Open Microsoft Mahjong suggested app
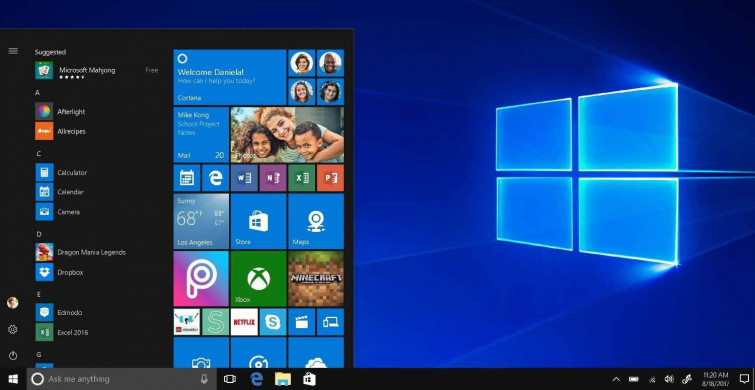 [96, 71]
